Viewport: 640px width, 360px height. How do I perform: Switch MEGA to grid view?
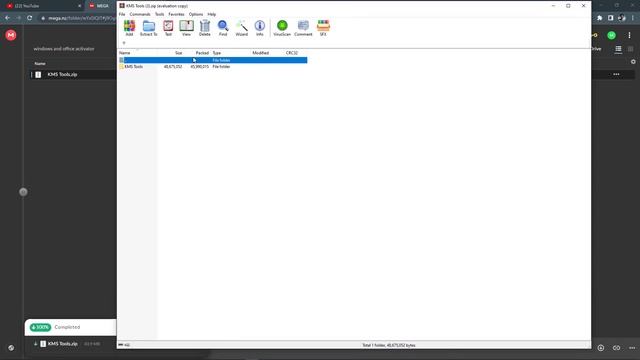click(x=631, y=49)
